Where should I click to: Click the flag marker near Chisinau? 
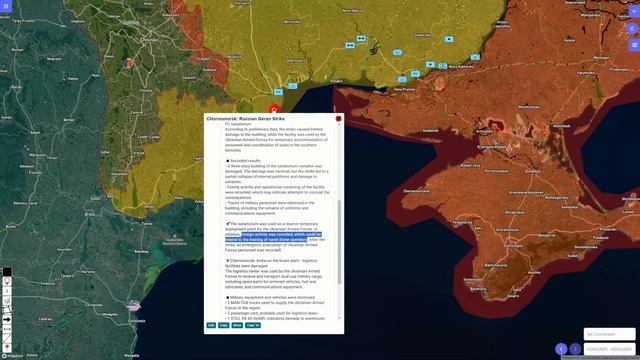point(129,63)
